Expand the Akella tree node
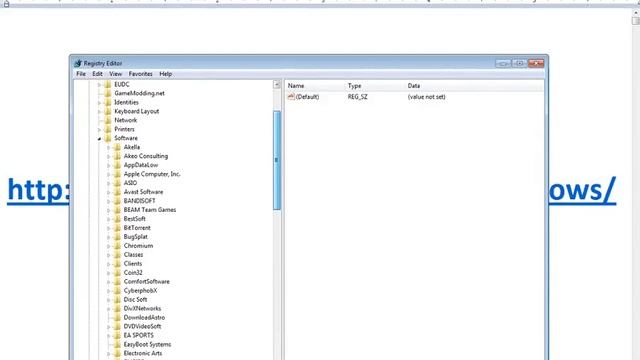640x360 pixels. [109, 148]
